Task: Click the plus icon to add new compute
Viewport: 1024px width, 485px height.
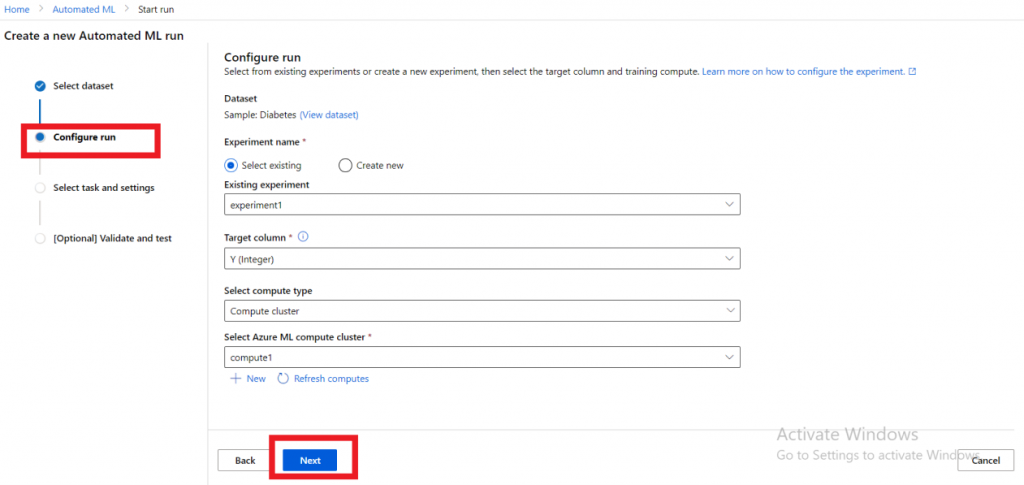Action: point(236,379)
